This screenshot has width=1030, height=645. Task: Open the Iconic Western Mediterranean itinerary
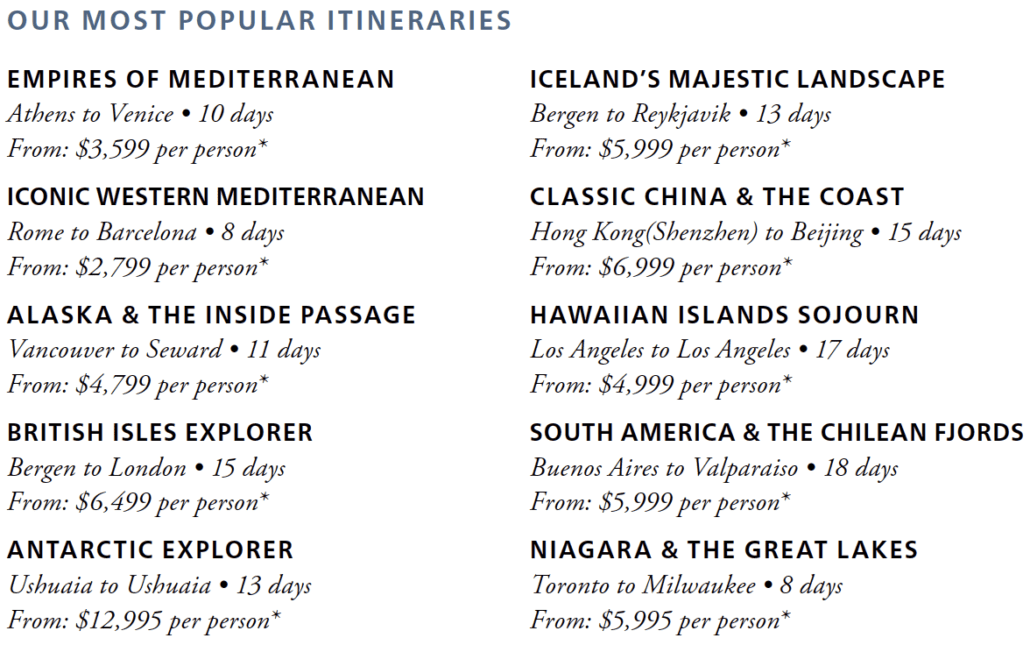[215, 197]
